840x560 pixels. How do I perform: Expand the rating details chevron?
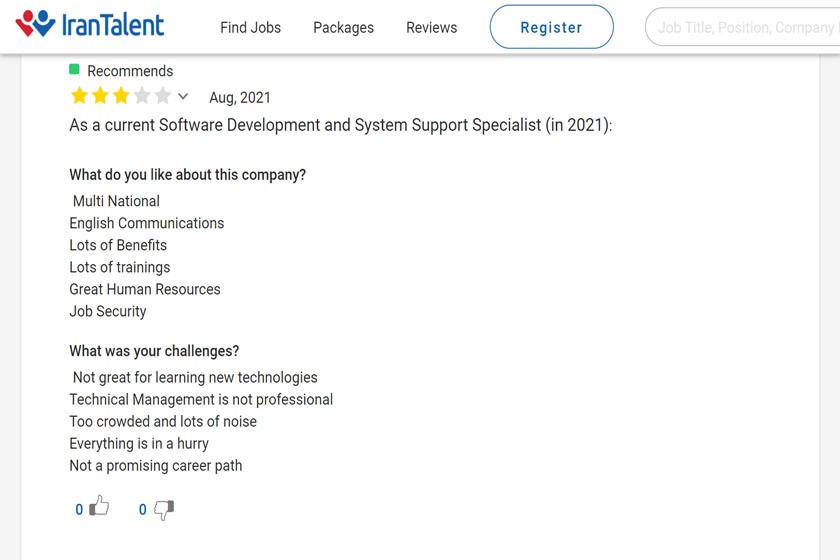point(183,97)
